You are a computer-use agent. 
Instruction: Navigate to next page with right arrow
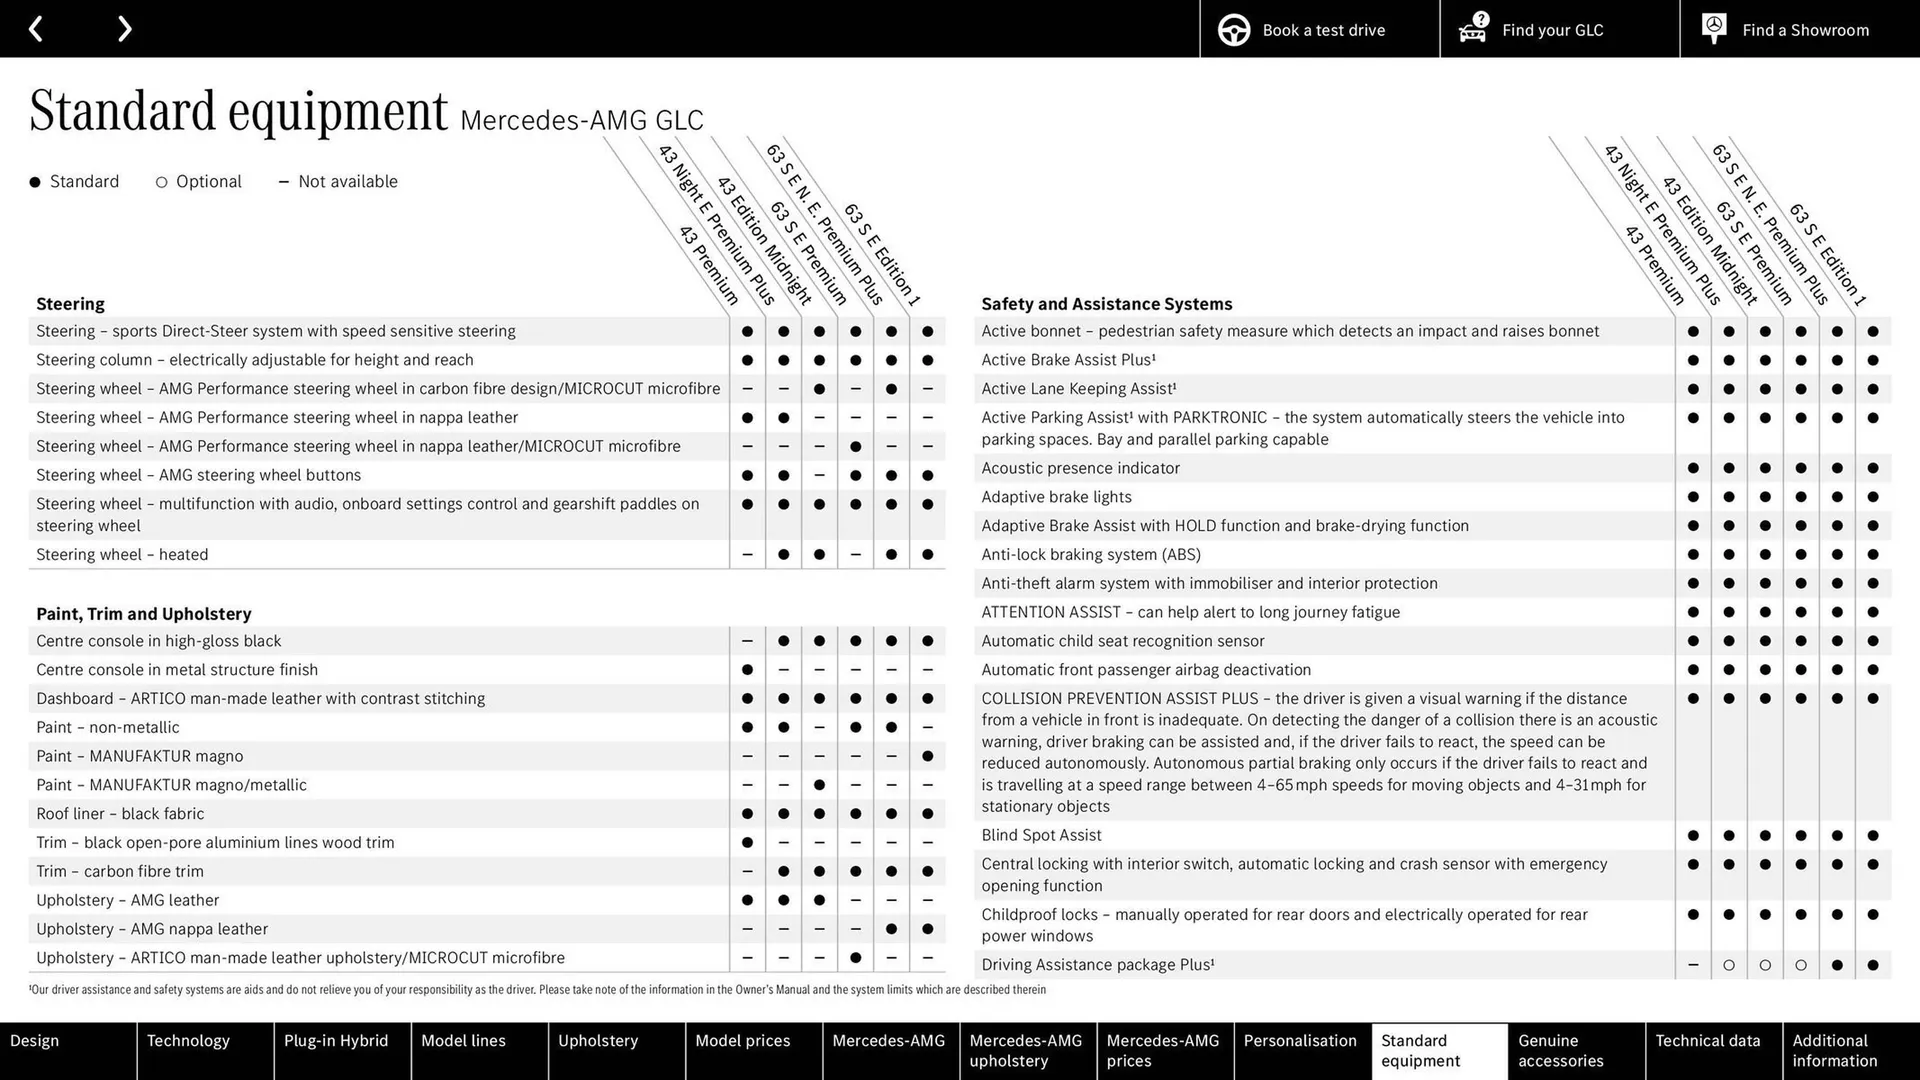coord(125,28)
